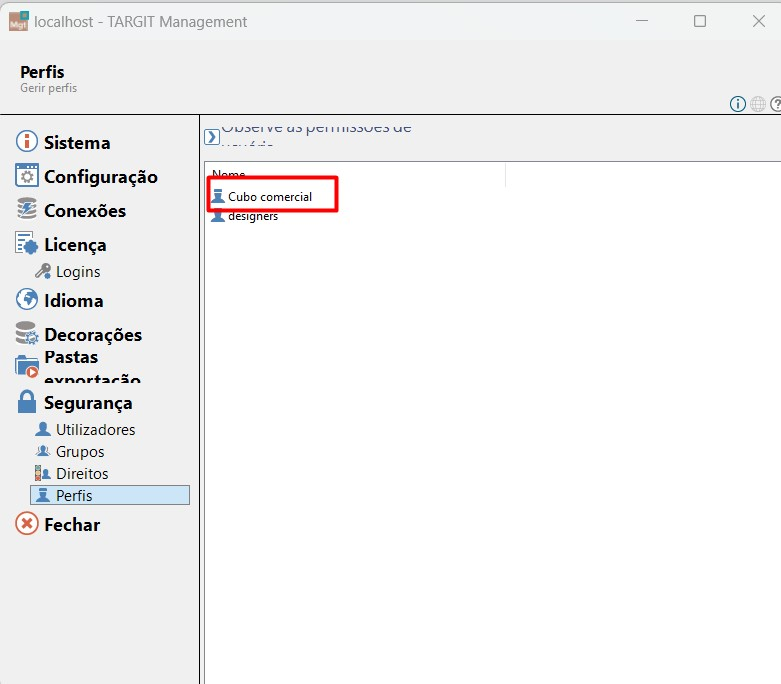Click the Configuração gear window icon
Image resolution: width=781 pixels, height=684 pixels.
coord(26,175)
